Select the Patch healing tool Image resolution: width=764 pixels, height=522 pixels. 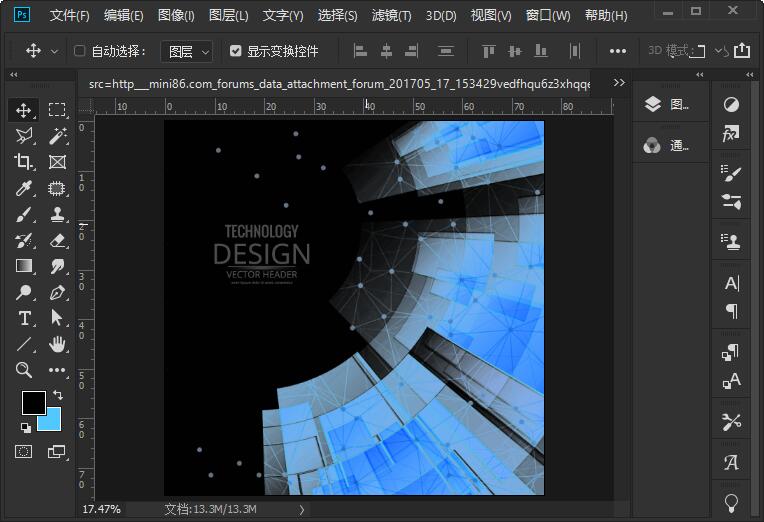click(57, 188)
